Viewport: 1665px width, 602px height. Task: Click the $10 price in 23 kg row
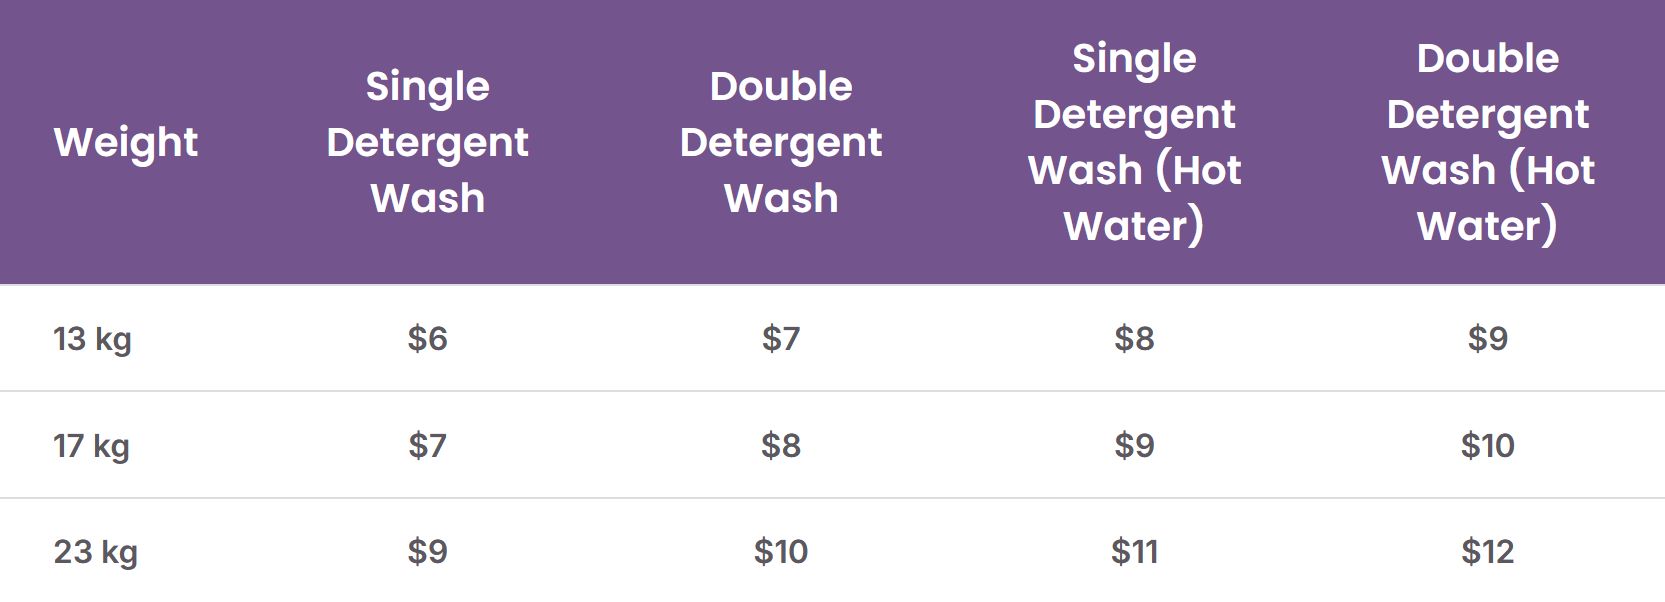coord(781,552)
